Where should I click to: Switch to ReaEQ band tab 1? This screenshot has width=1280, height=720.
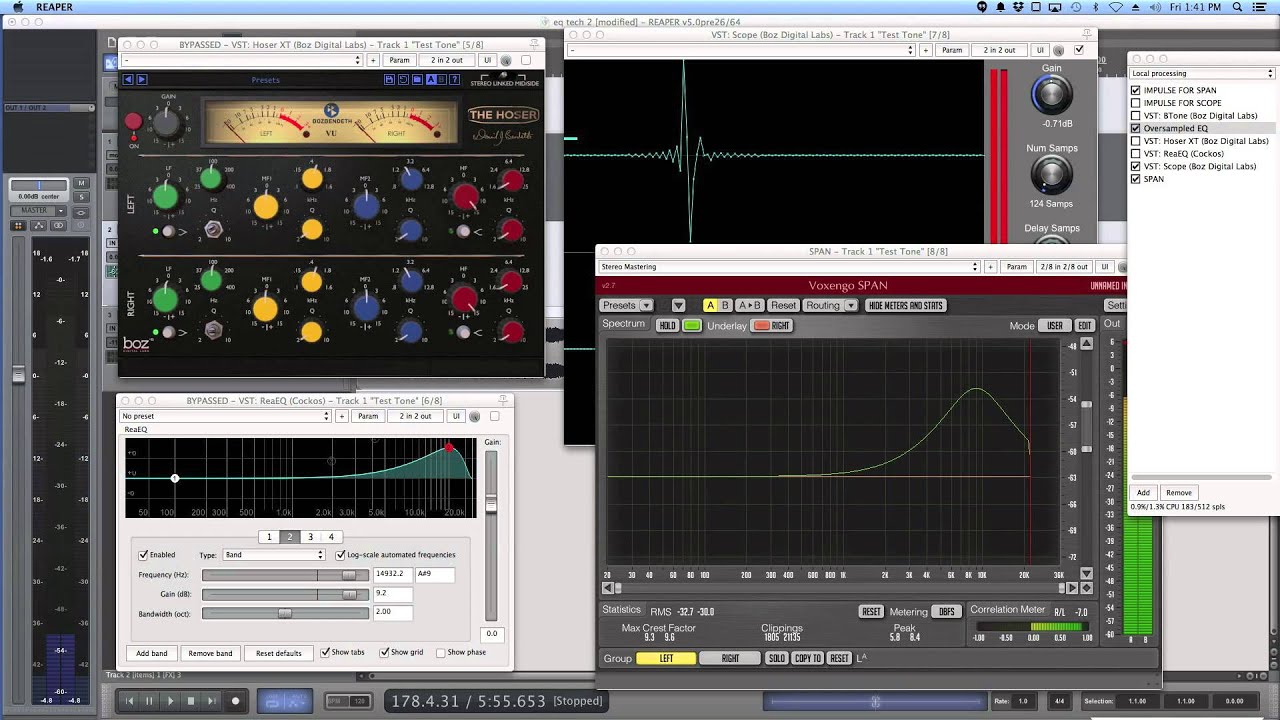coord(269,537)
